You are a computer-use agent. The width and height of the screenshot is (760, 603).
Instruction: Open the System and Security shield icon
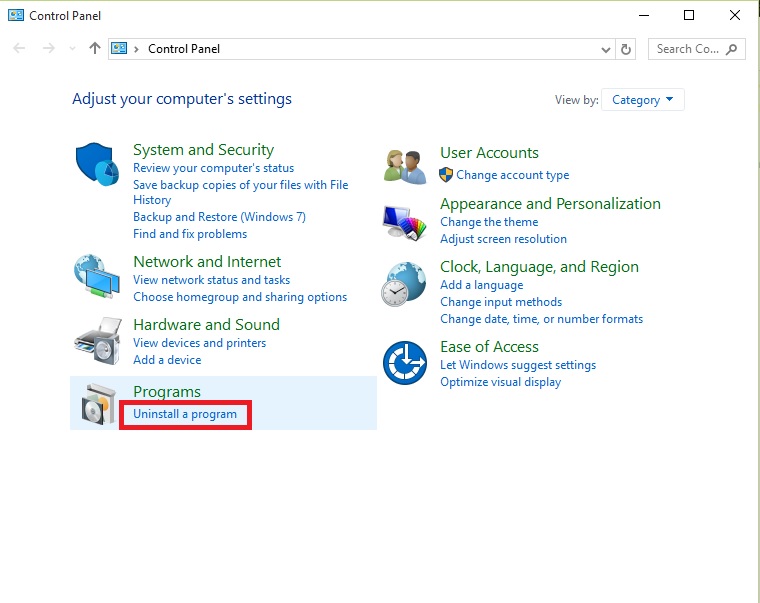tap(97, 164)
